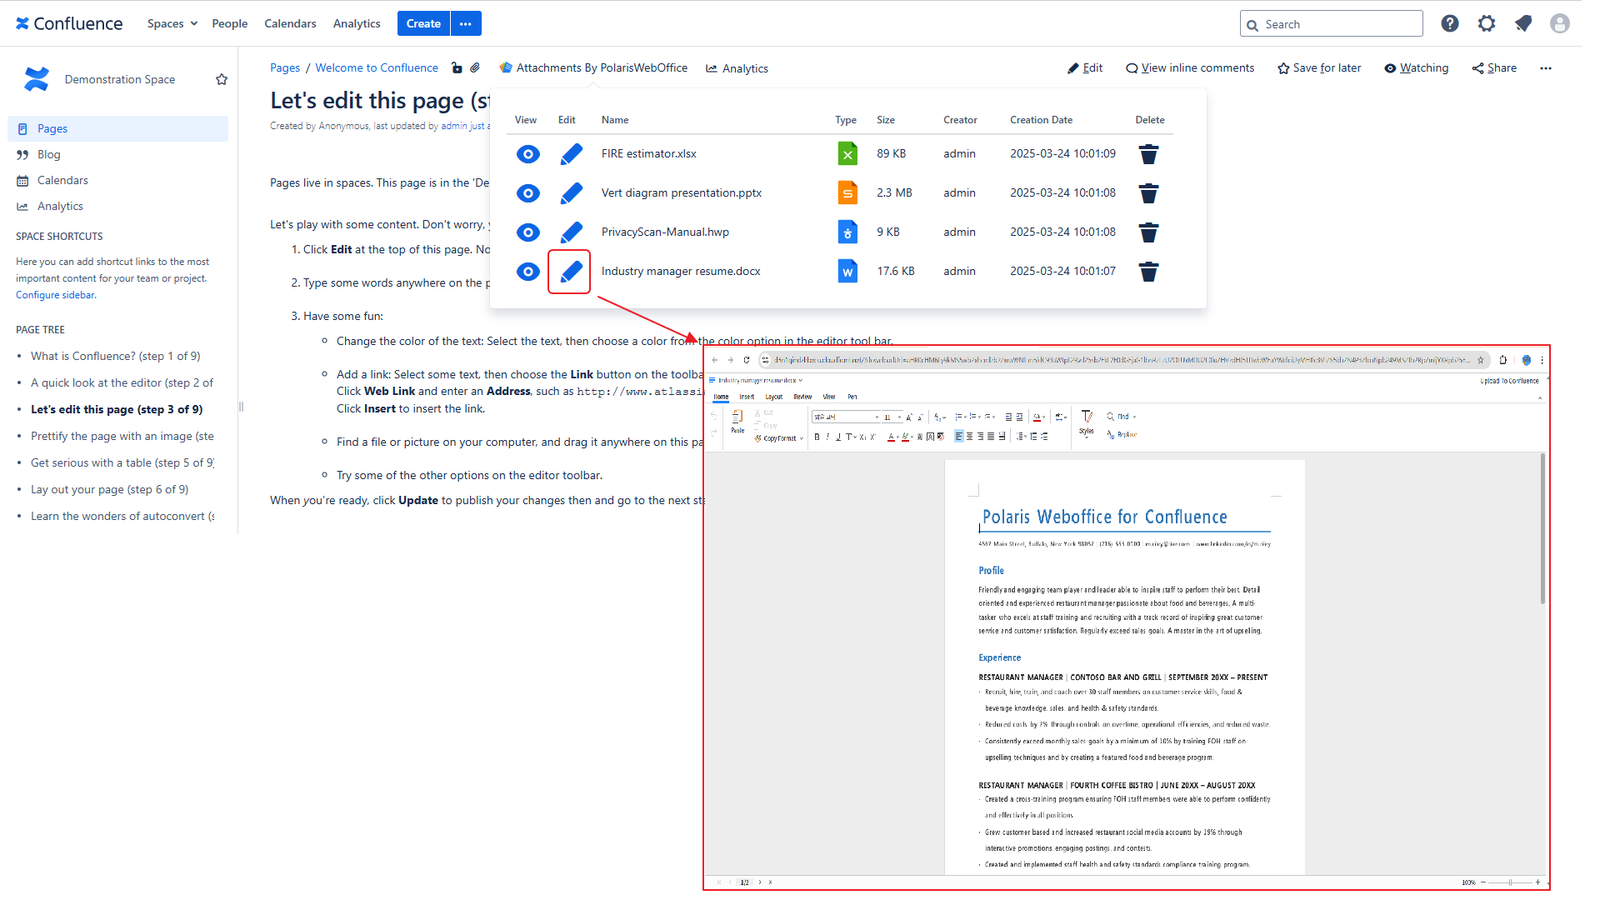Open 'A quick look at the editor' page

pos(122,382)
